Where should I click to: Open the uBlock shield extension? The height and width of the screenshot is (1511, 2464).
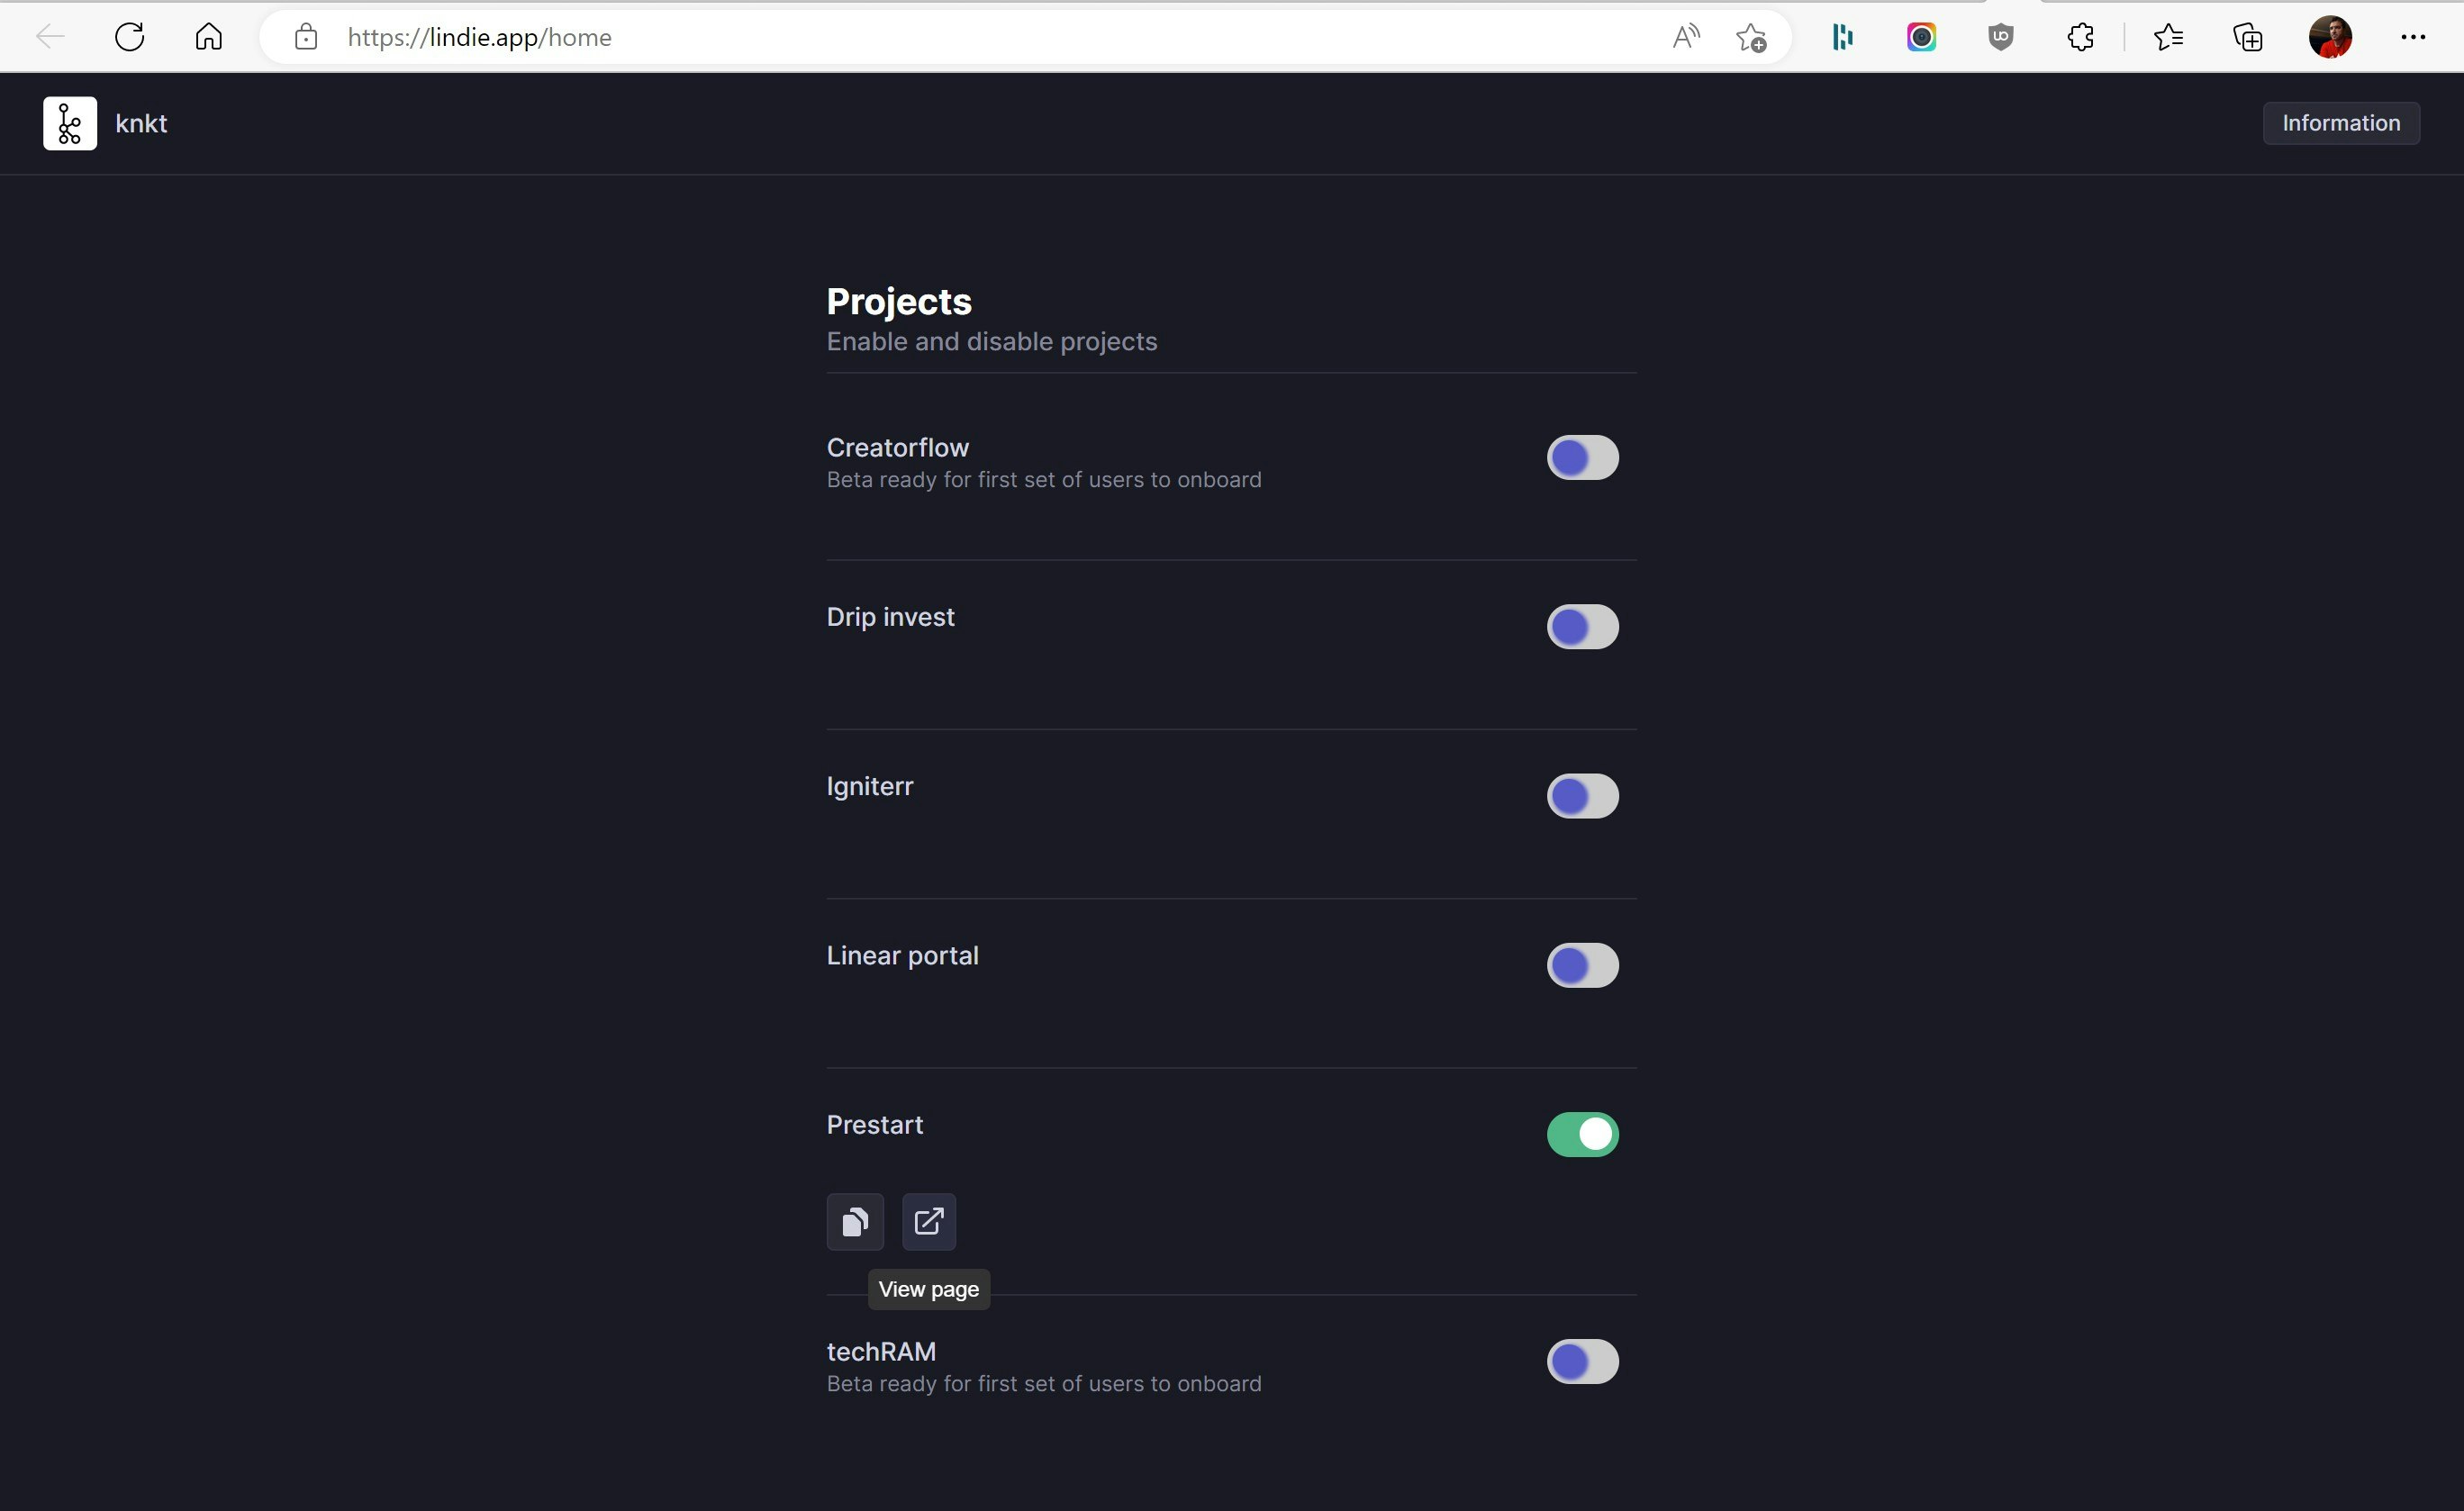(x=2001, y=37)
